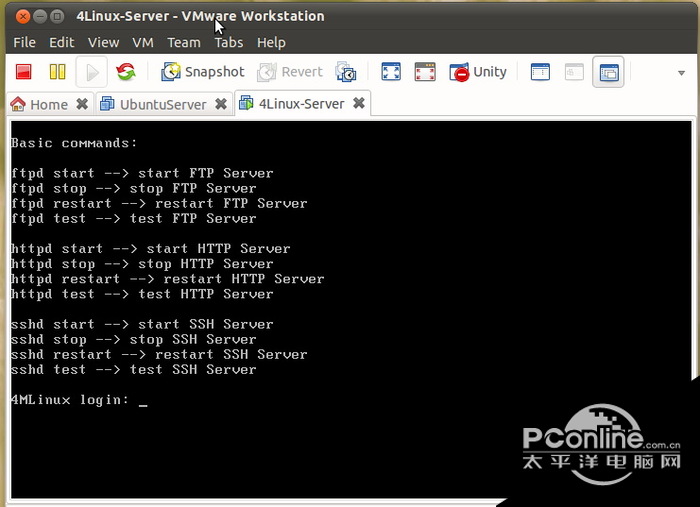Viewport: 700px width, 507px height.
Task: Take a Snapshot of the VM
Action: (203, 72)
